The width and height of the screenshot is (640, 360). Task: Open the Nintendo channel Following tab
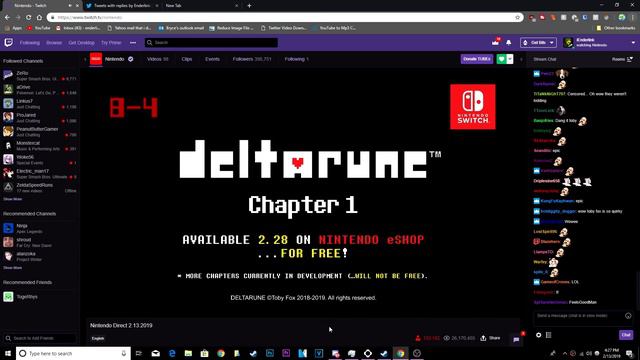297,59
